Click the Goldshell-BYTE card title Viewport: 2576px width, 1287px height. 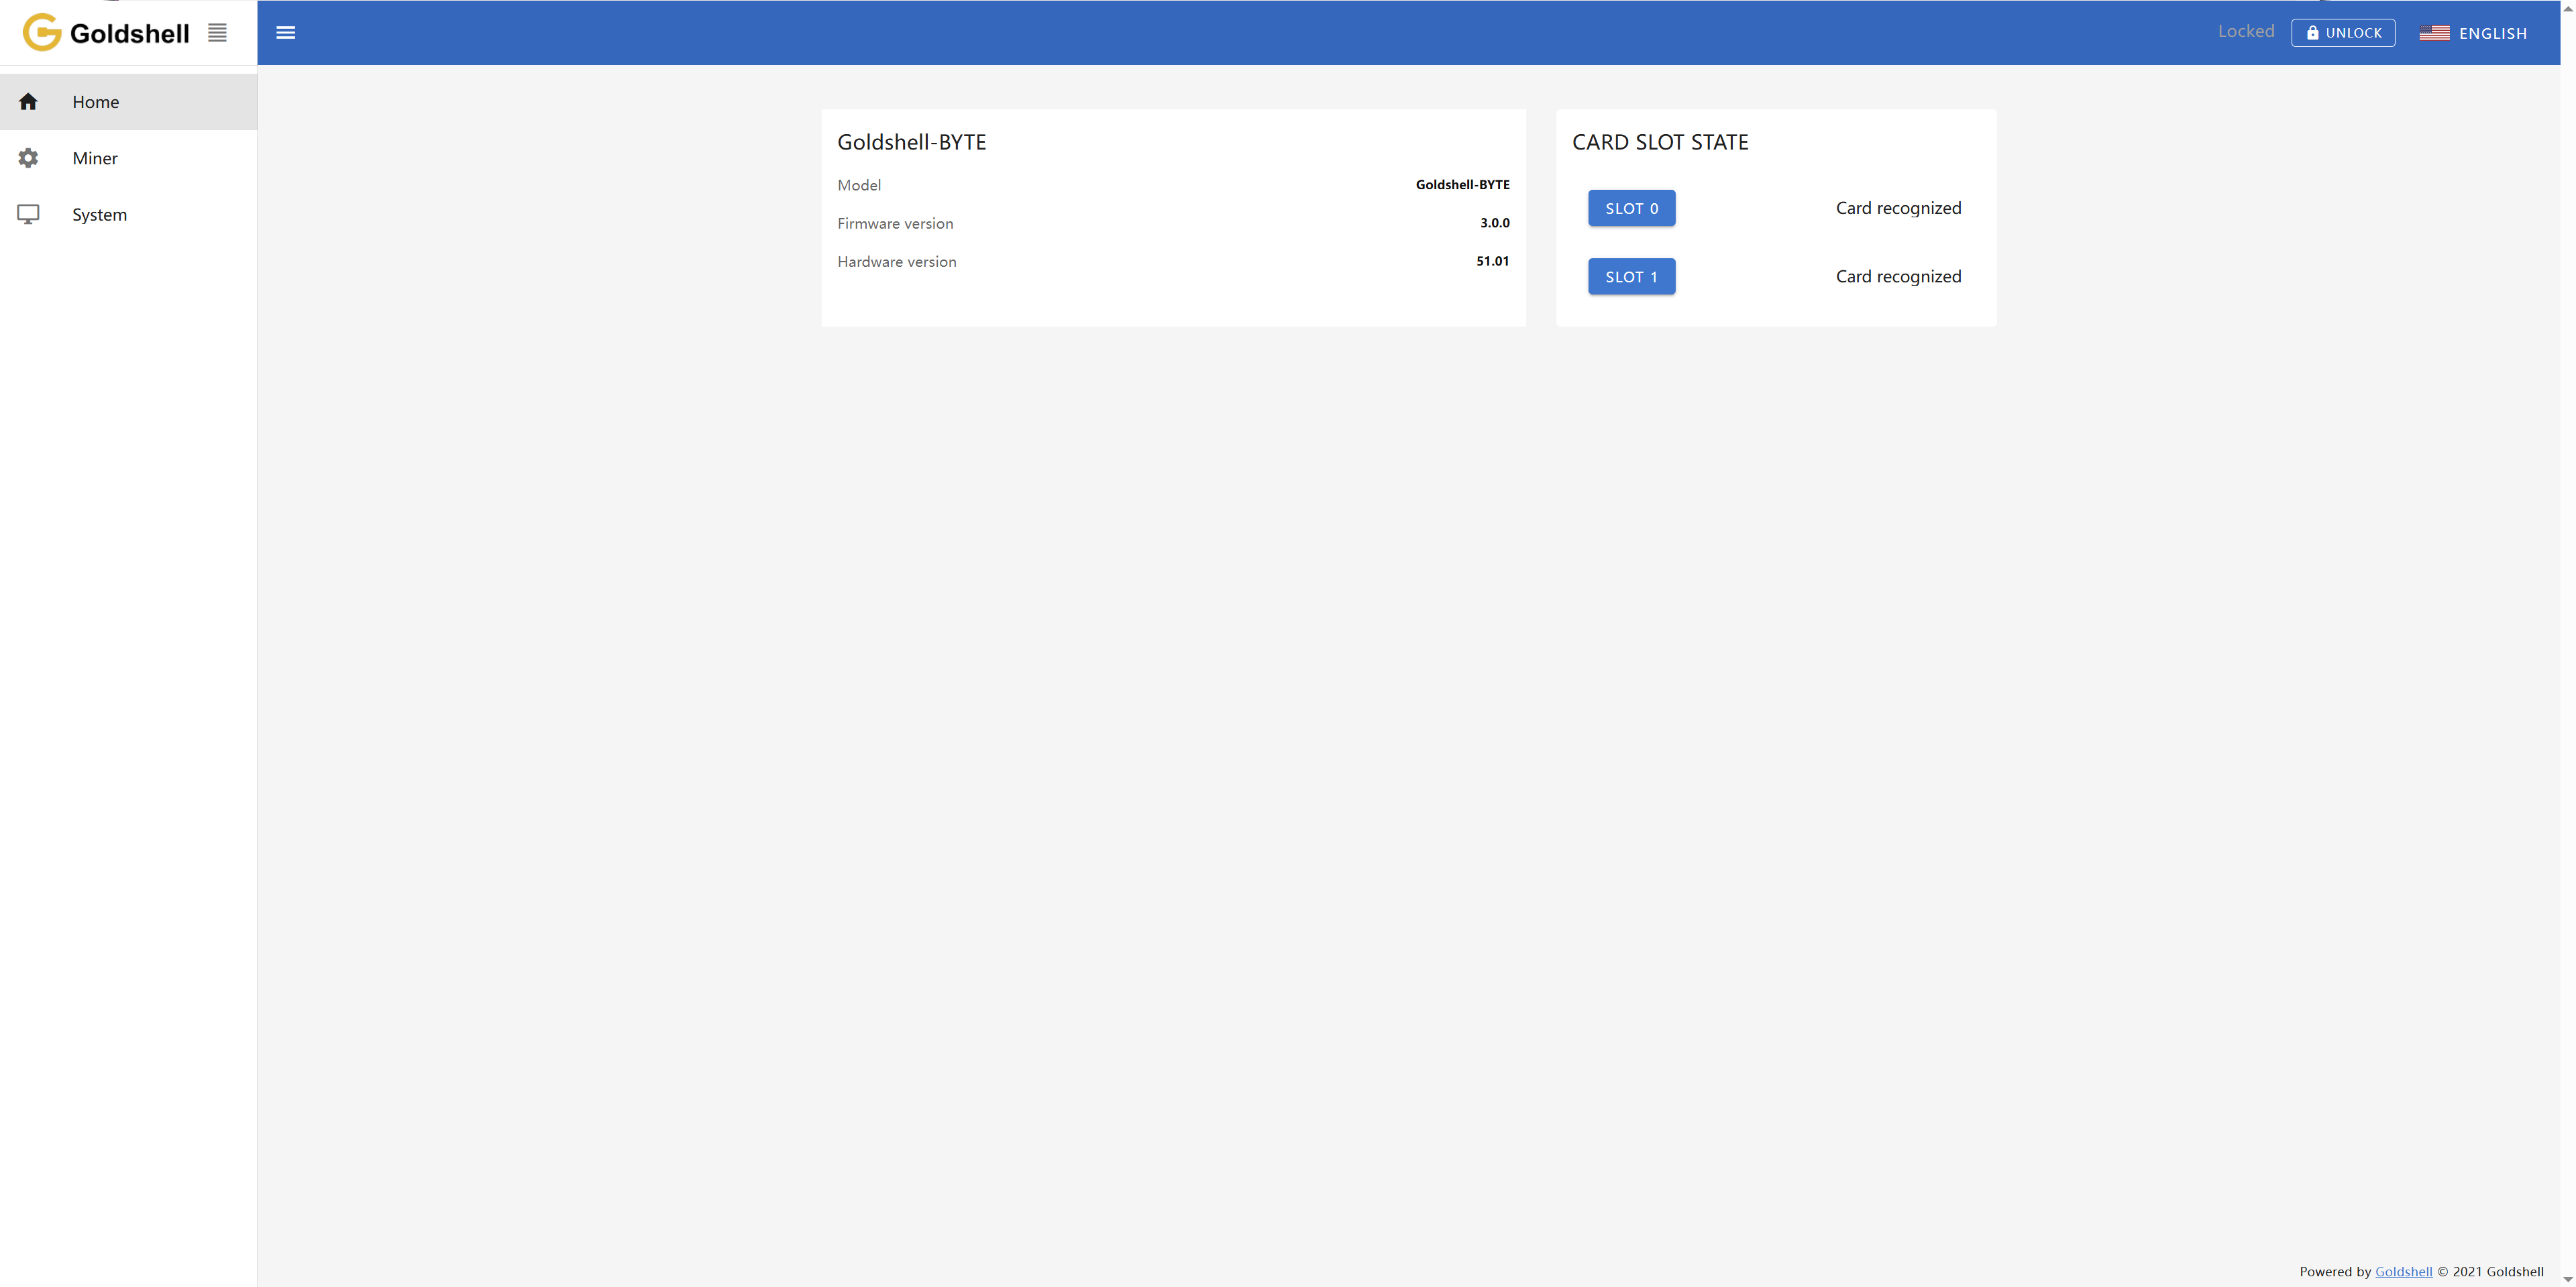[911, 142]
